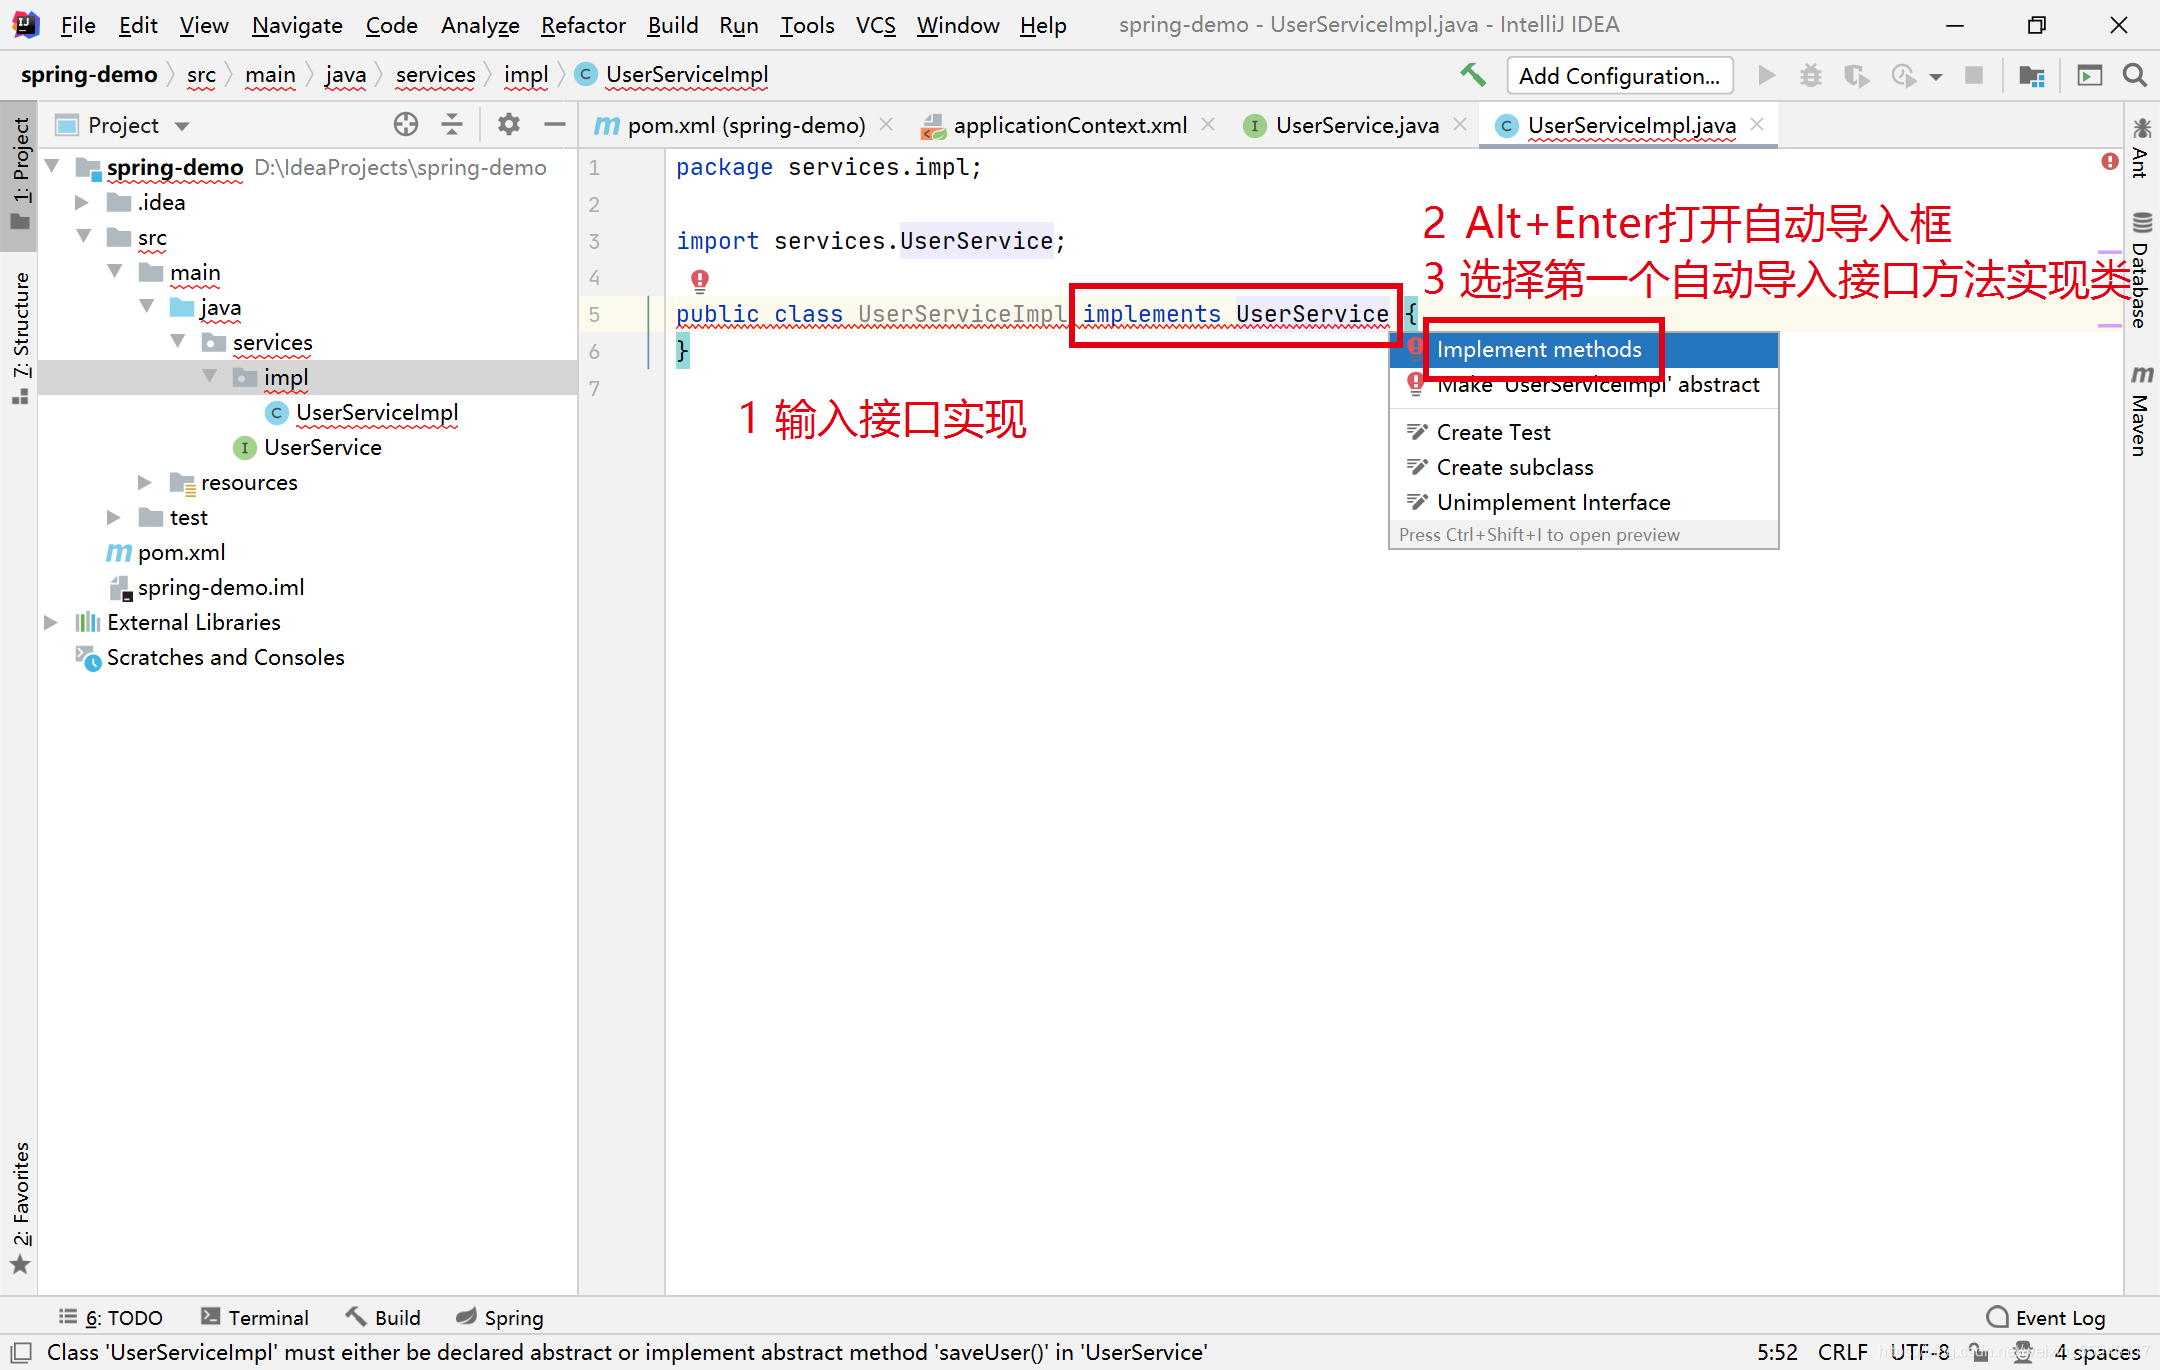
Task: Open the Project view dropdown
Action: point(182,126)
